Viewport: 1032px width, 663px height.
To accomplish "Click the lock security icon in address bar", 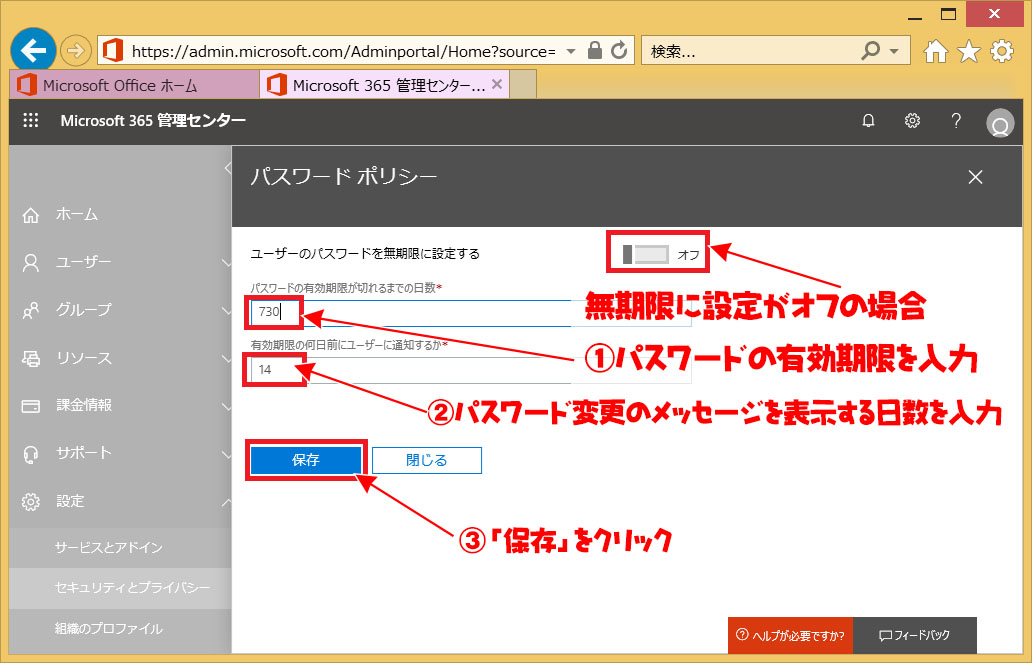I will [x=594, y=50].
